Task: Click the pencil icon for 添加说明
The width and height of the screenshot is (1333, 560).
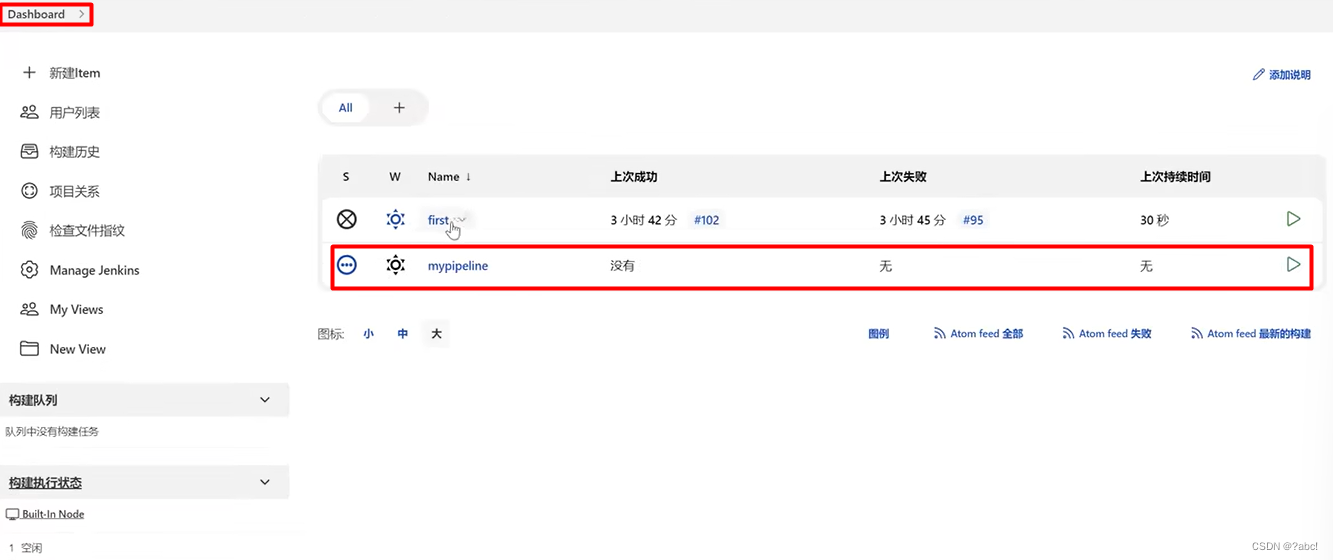Action: click(x=1258, y=75)
